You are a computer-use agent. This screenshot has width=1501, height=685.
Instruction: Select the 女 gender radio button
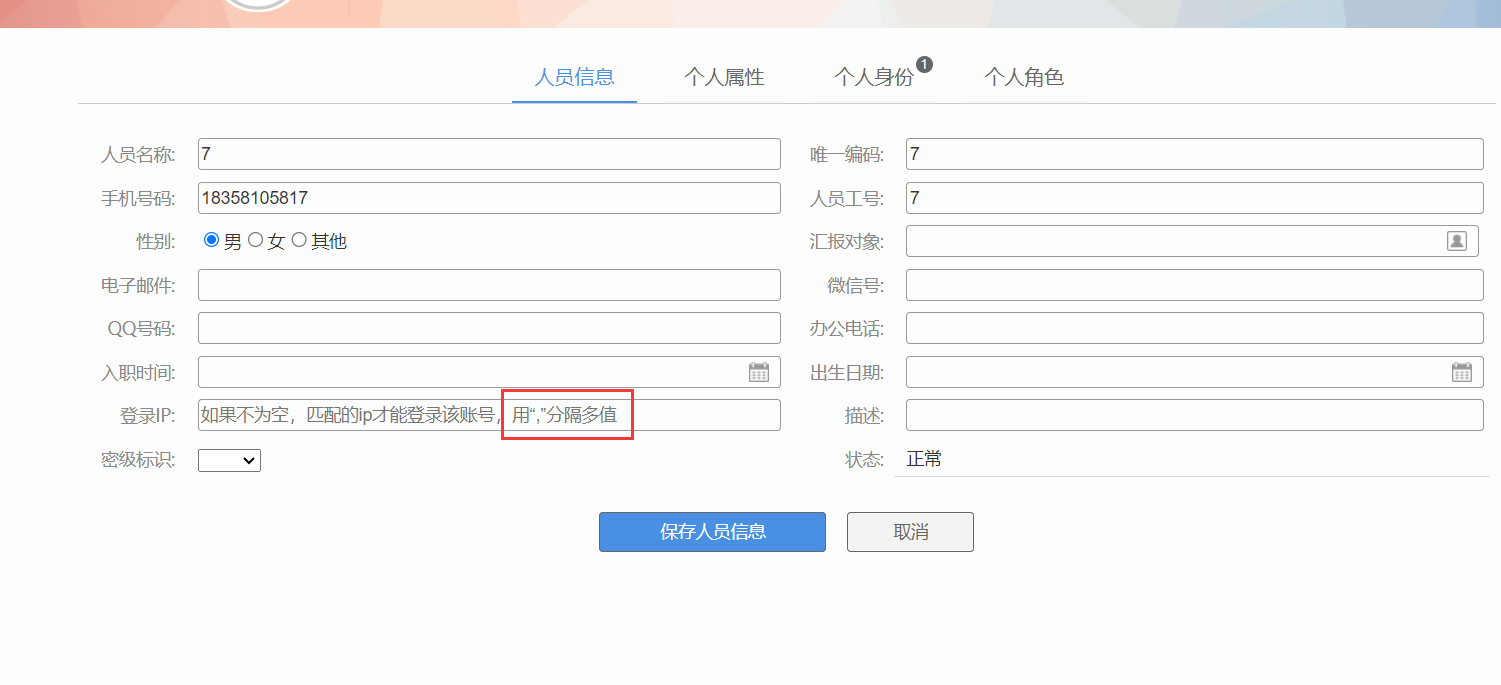pos(256,239)
